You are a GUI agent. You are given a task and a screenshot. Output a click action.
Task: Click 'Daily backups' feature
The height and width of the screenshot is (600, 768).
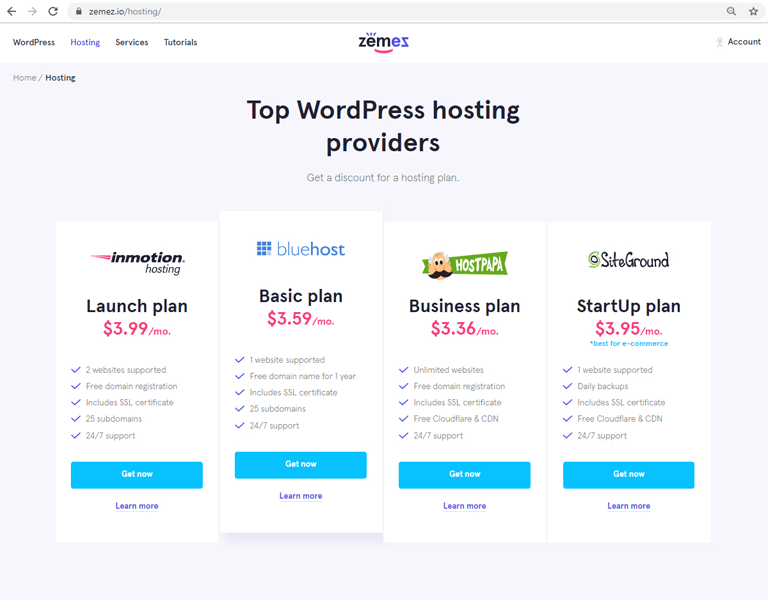click(602, 386)
